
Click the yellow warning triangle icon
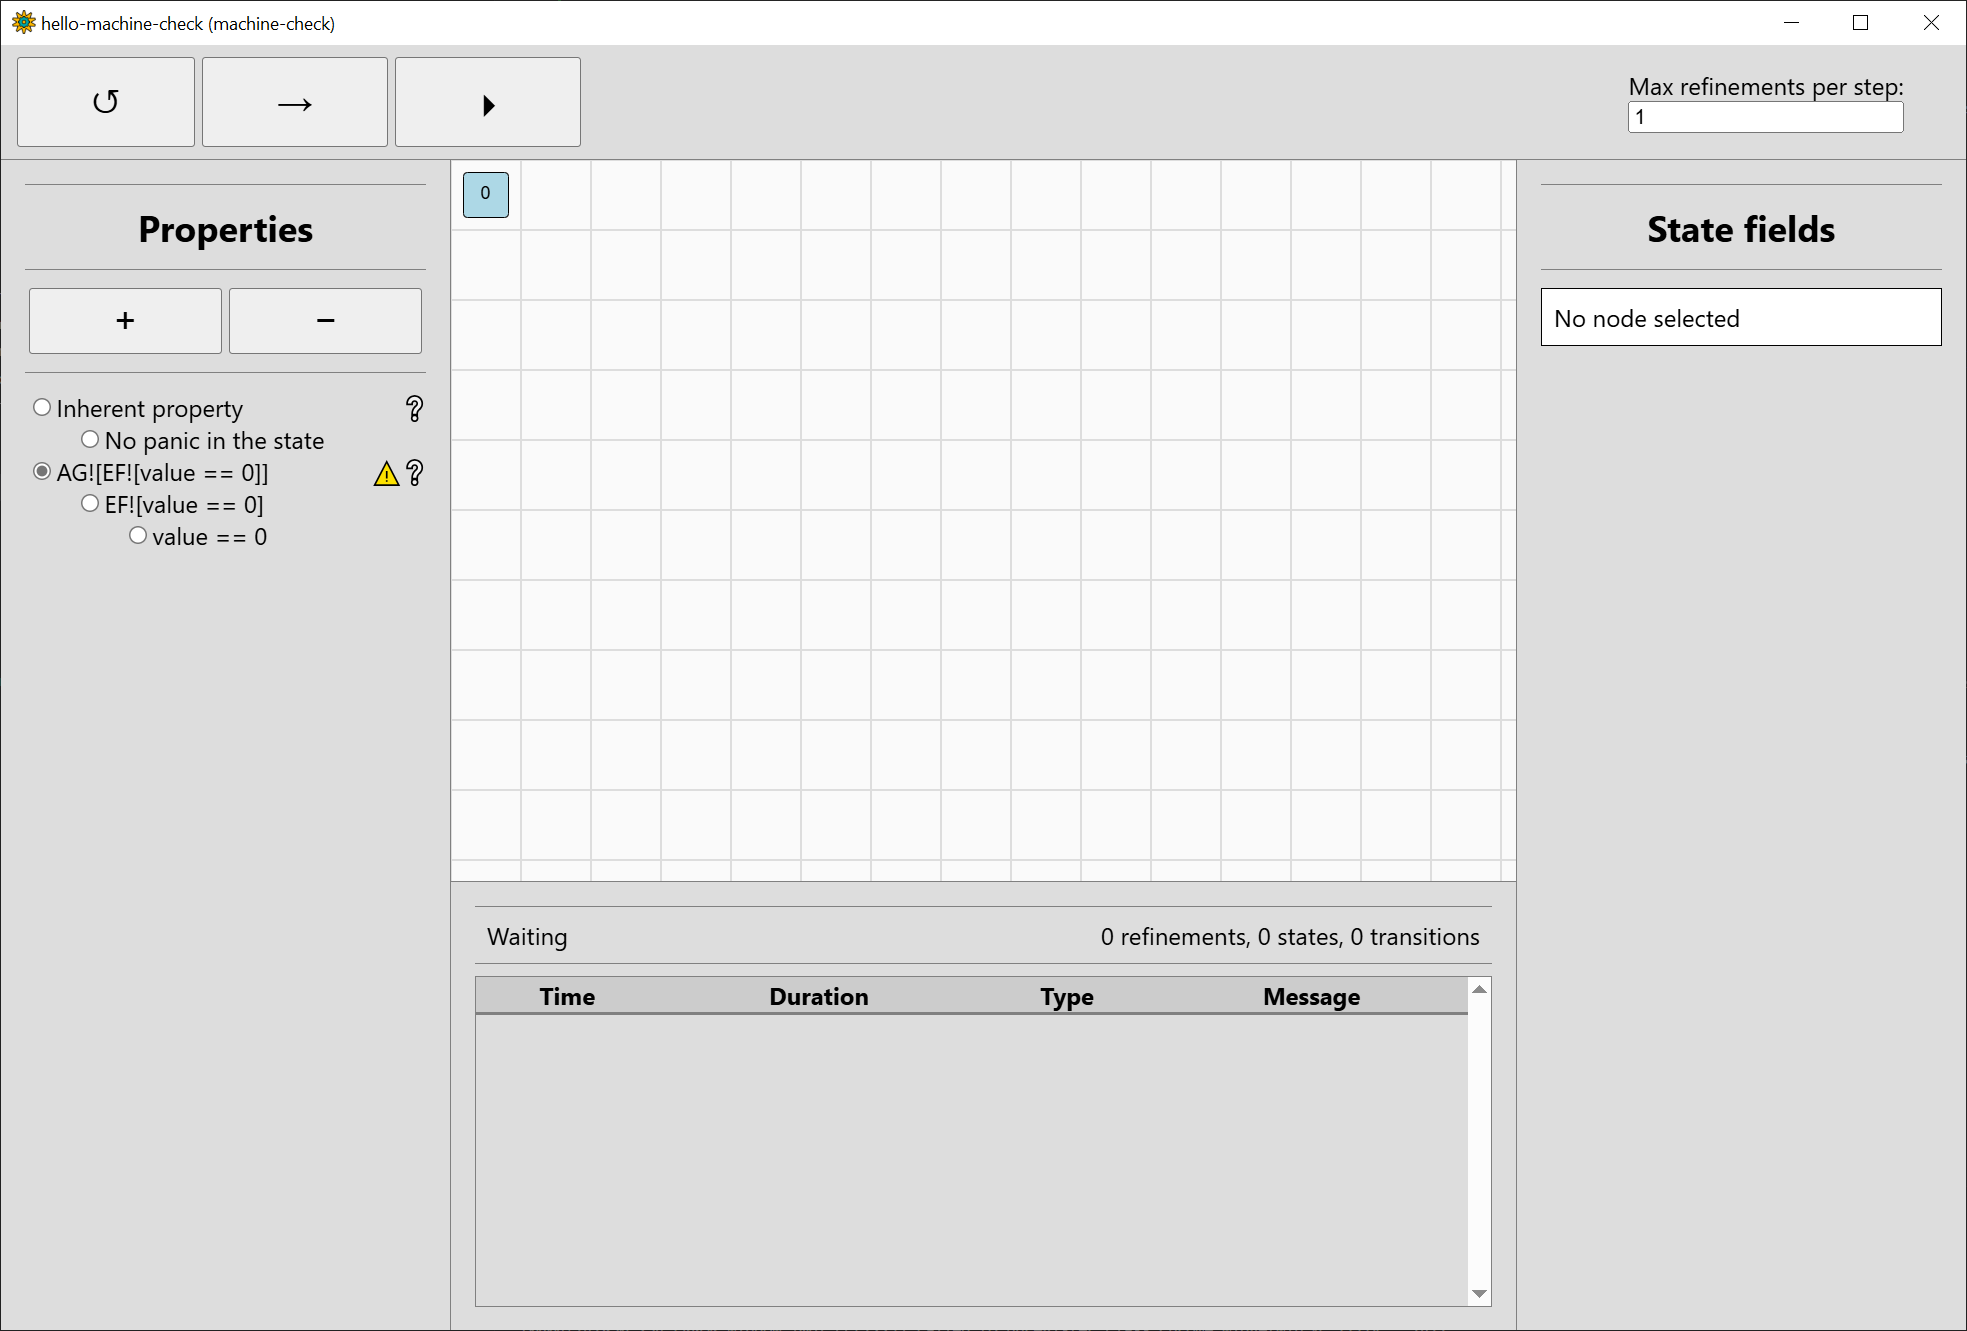[x=386, y=474]
